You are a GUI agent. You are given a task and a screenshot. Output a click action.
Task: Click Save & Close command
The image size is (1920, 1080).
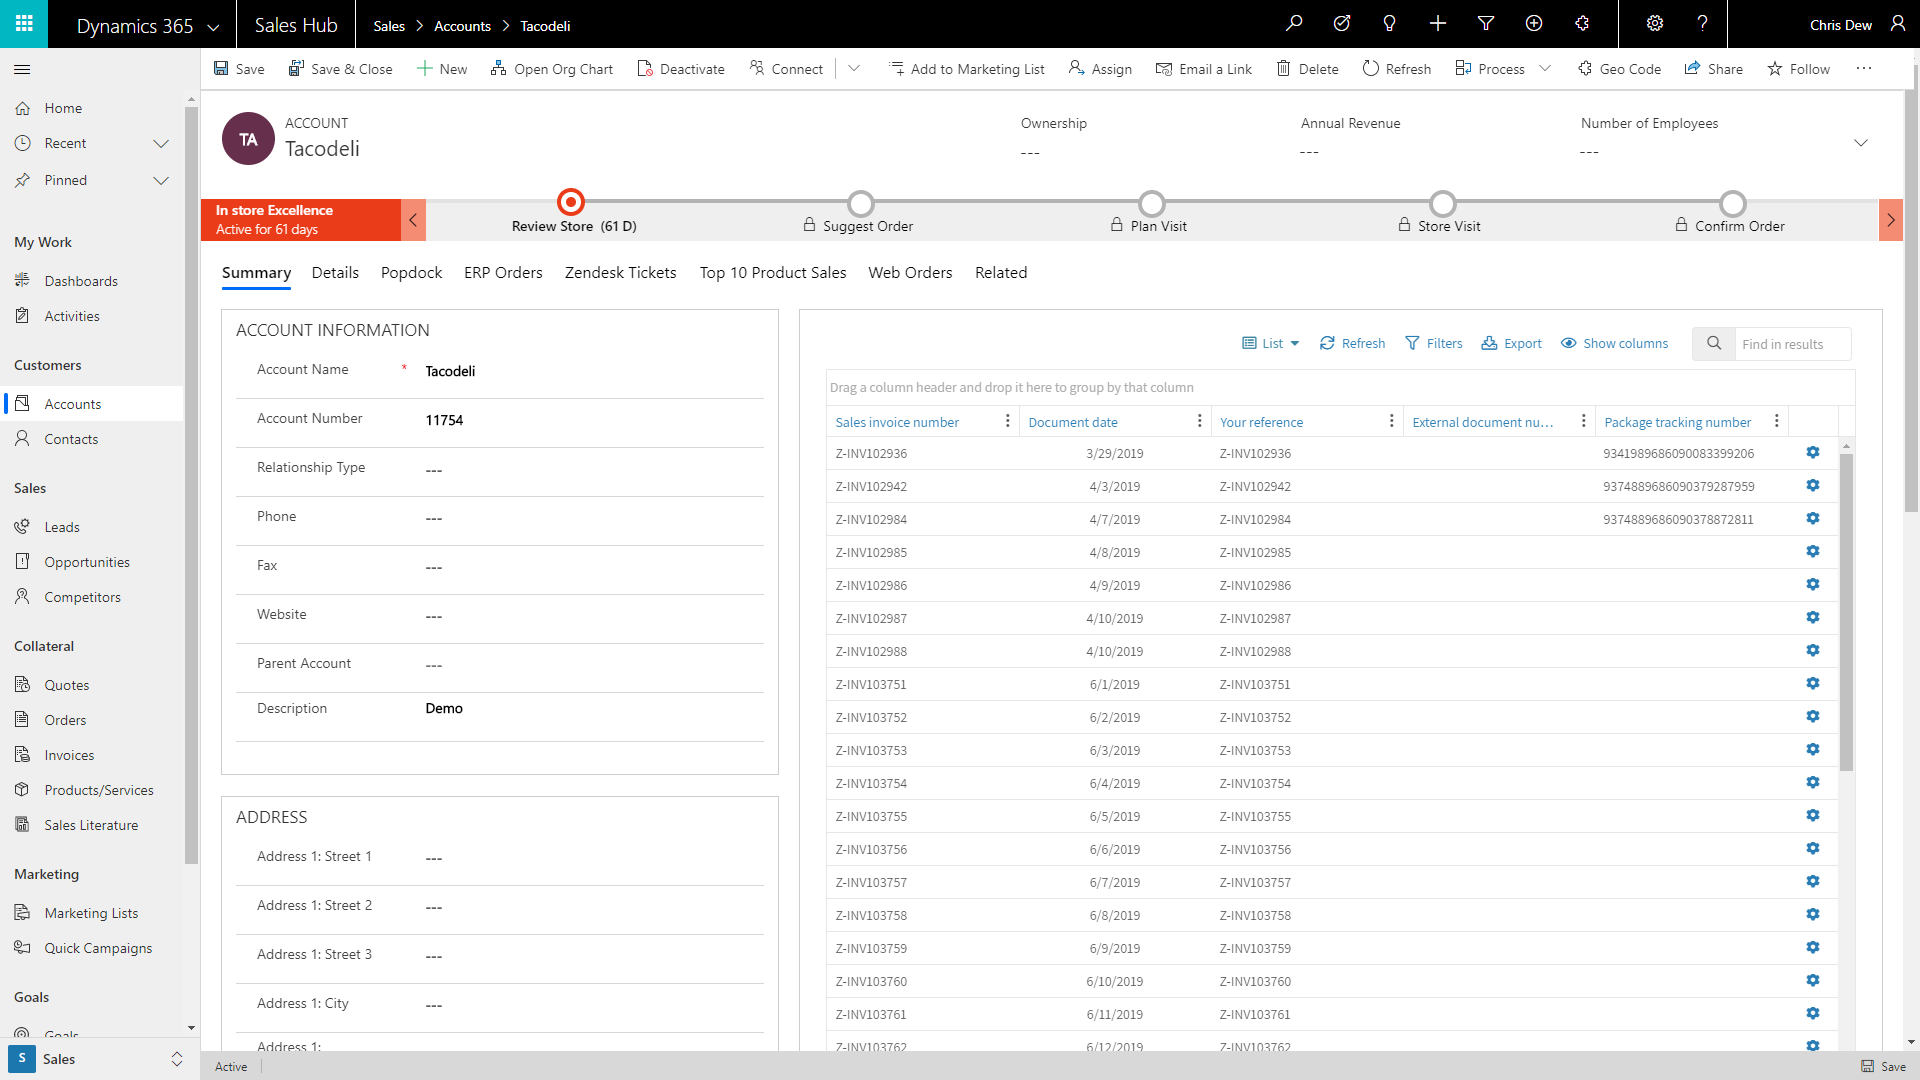point(340,69)
